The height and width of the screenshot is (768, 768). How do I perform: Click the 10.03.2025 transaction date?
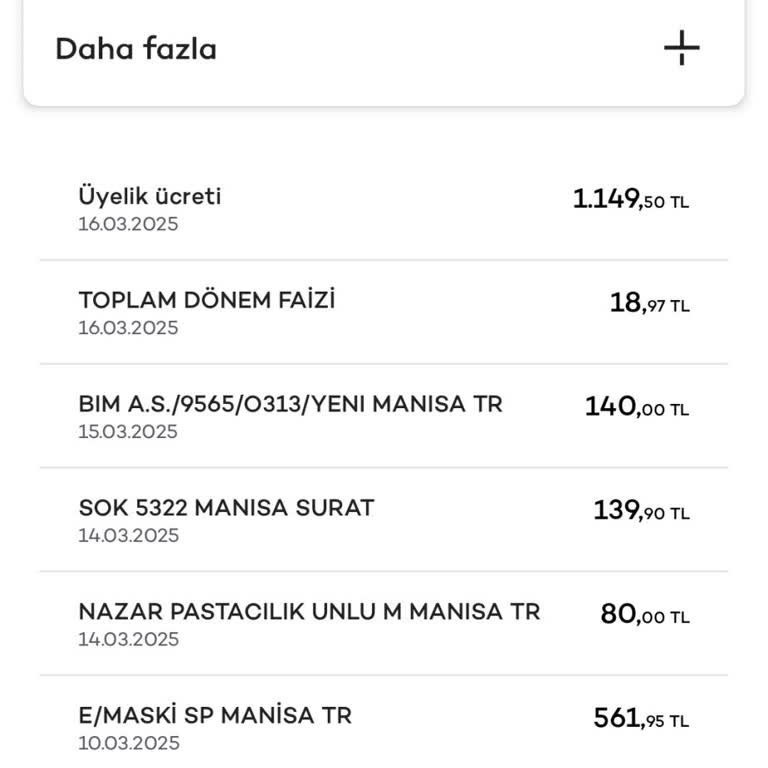tap(128, 744)
